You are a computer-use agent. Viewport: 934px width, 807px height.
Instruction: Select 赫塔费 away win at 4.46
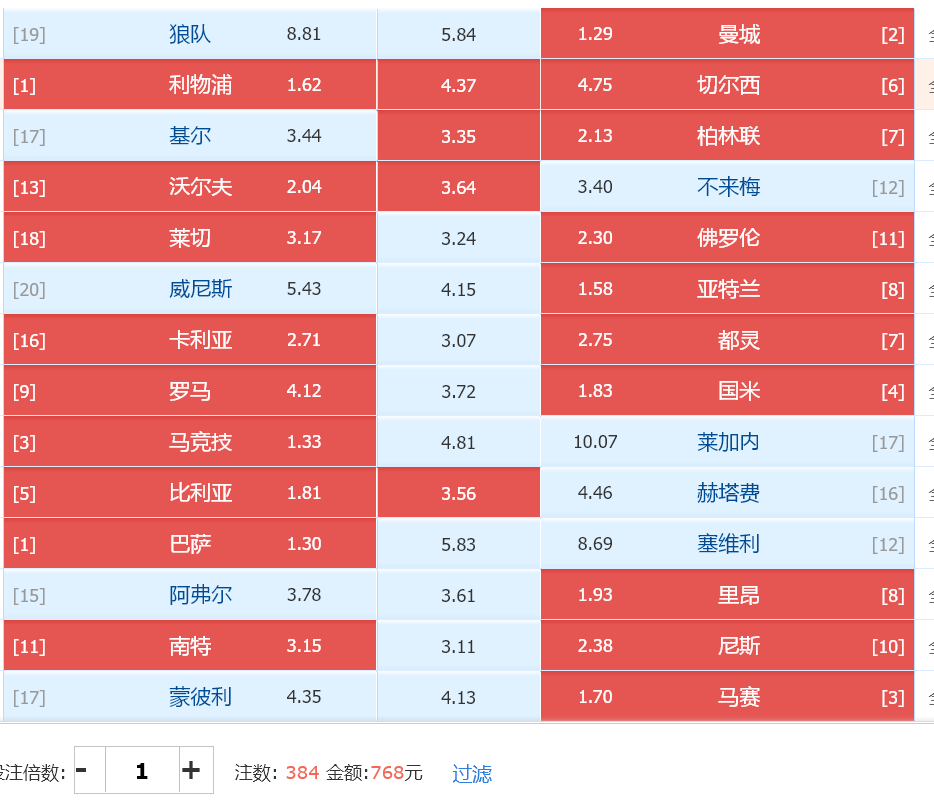click(x=727, y=493)
